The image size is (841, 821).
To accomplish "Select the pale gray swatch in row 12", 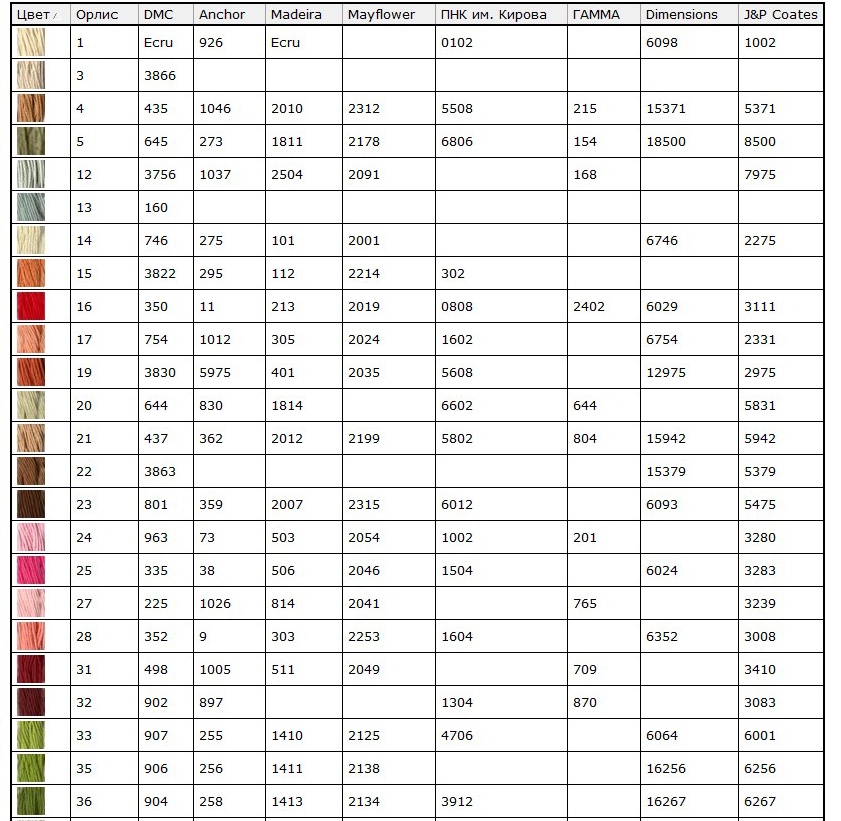I will [31, 174].
